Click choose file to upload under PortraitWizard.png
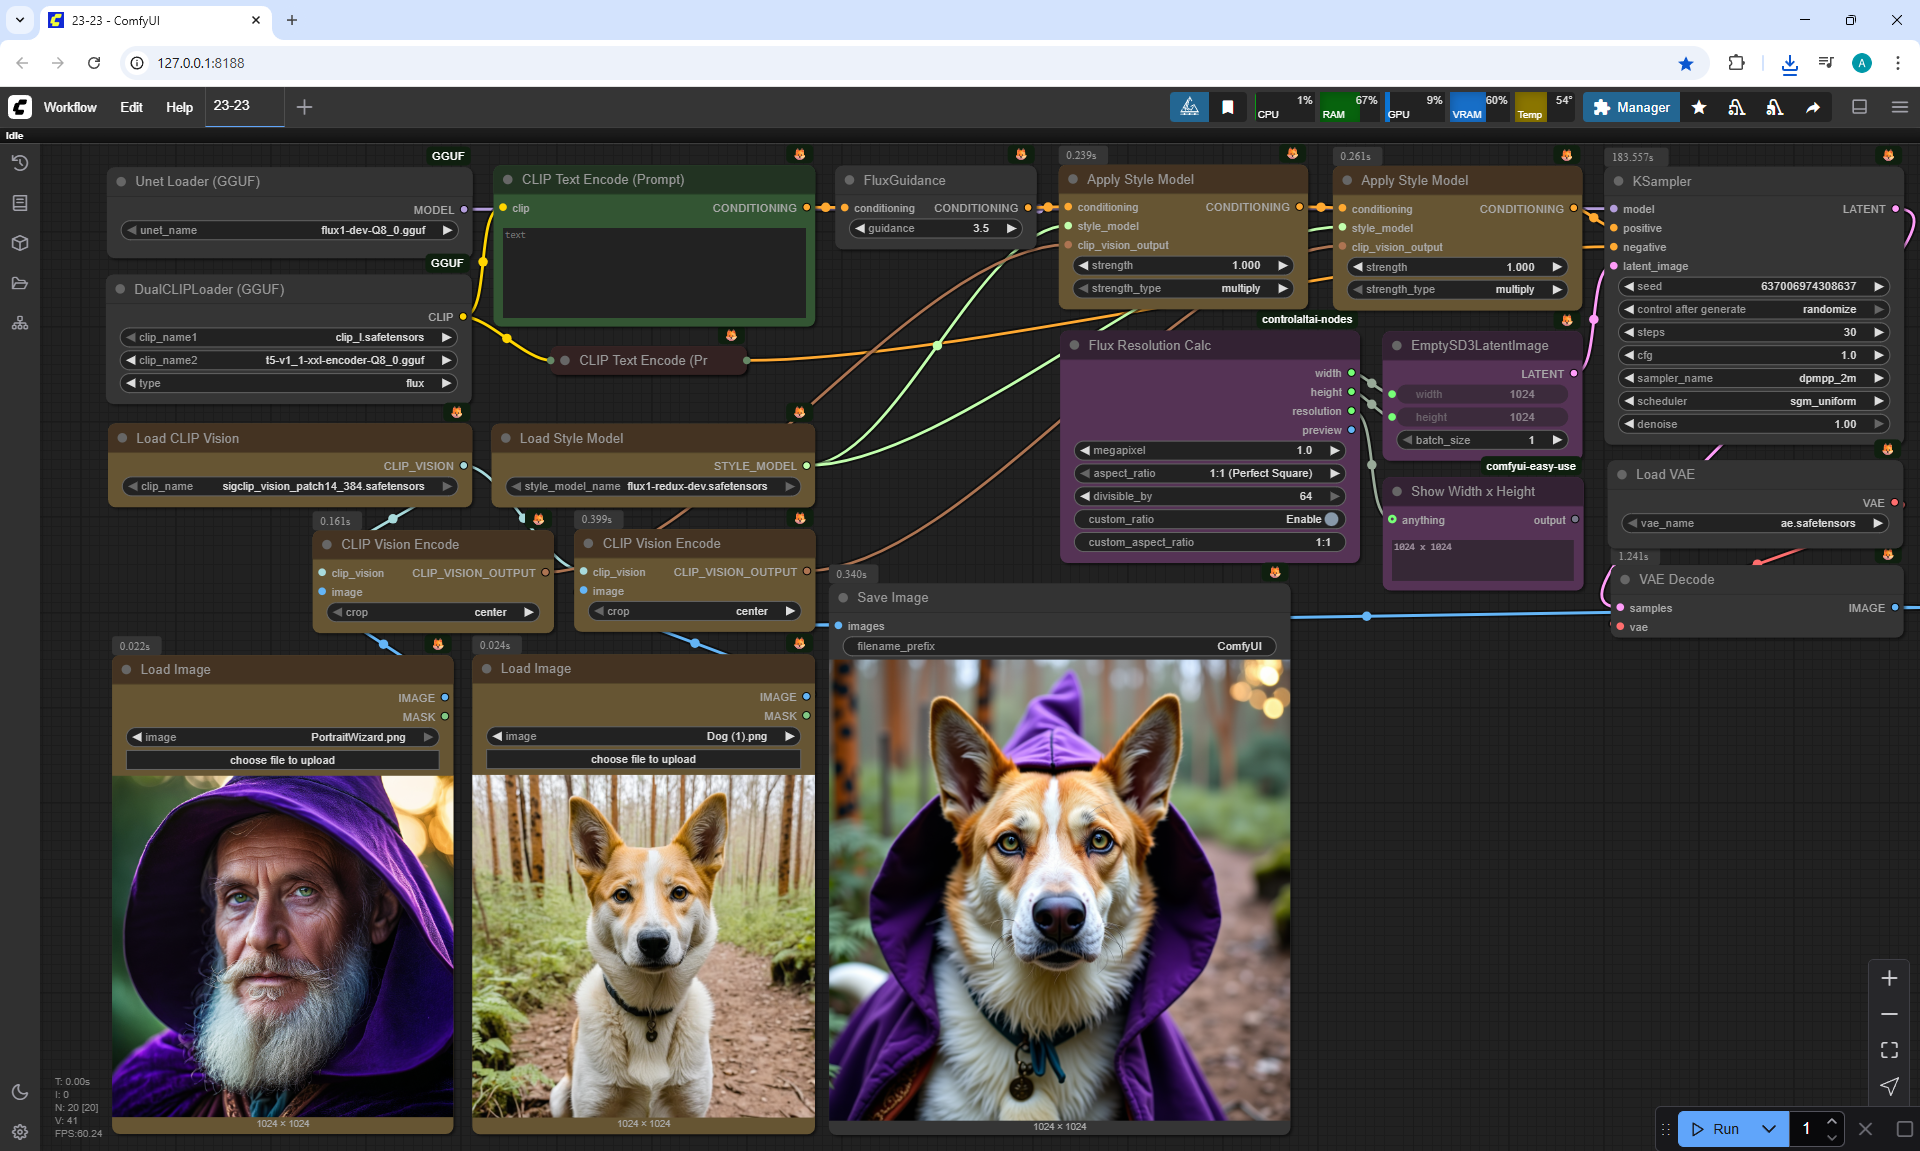The width and height of the screenshot is (1920, 1151). [282, 760]
